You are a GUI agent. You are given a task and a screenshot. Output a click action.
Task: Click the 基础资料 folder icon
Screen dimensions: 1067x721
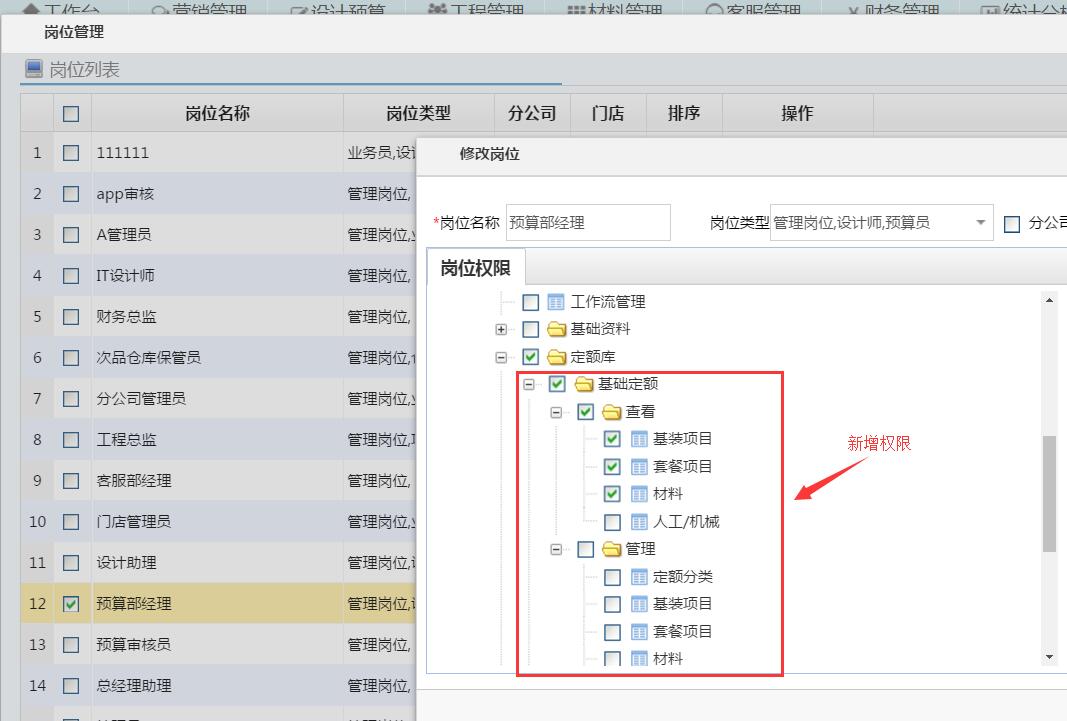[557, 329]
